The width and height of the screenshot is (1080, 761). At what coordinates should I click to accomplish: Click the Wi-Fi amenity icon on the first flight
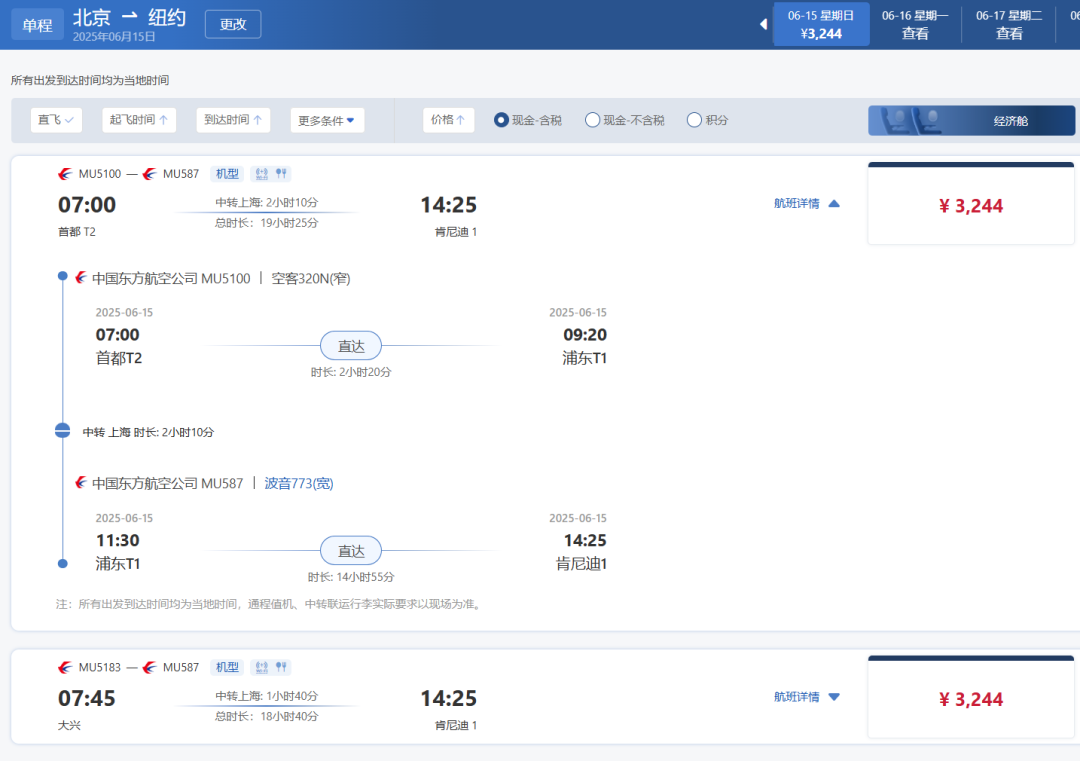[x=262, y=174]
